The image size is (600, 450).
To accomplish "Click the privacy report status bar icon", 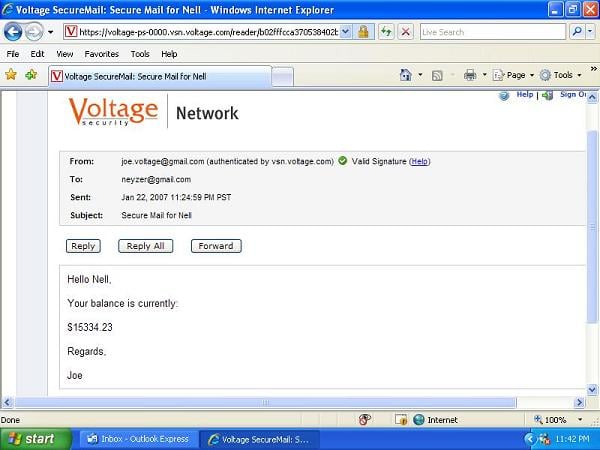I will [365, 419].
